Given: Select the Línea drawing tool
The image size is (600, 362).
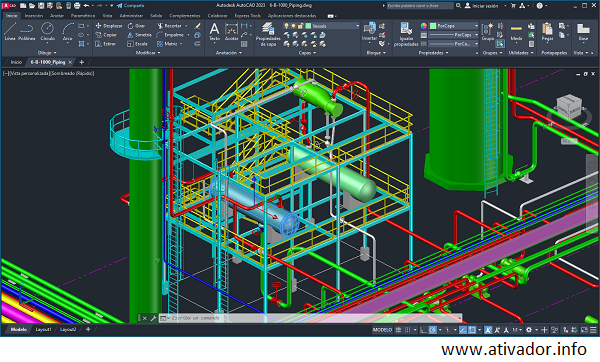Looking at the screenshot, I should pos(10,31).
